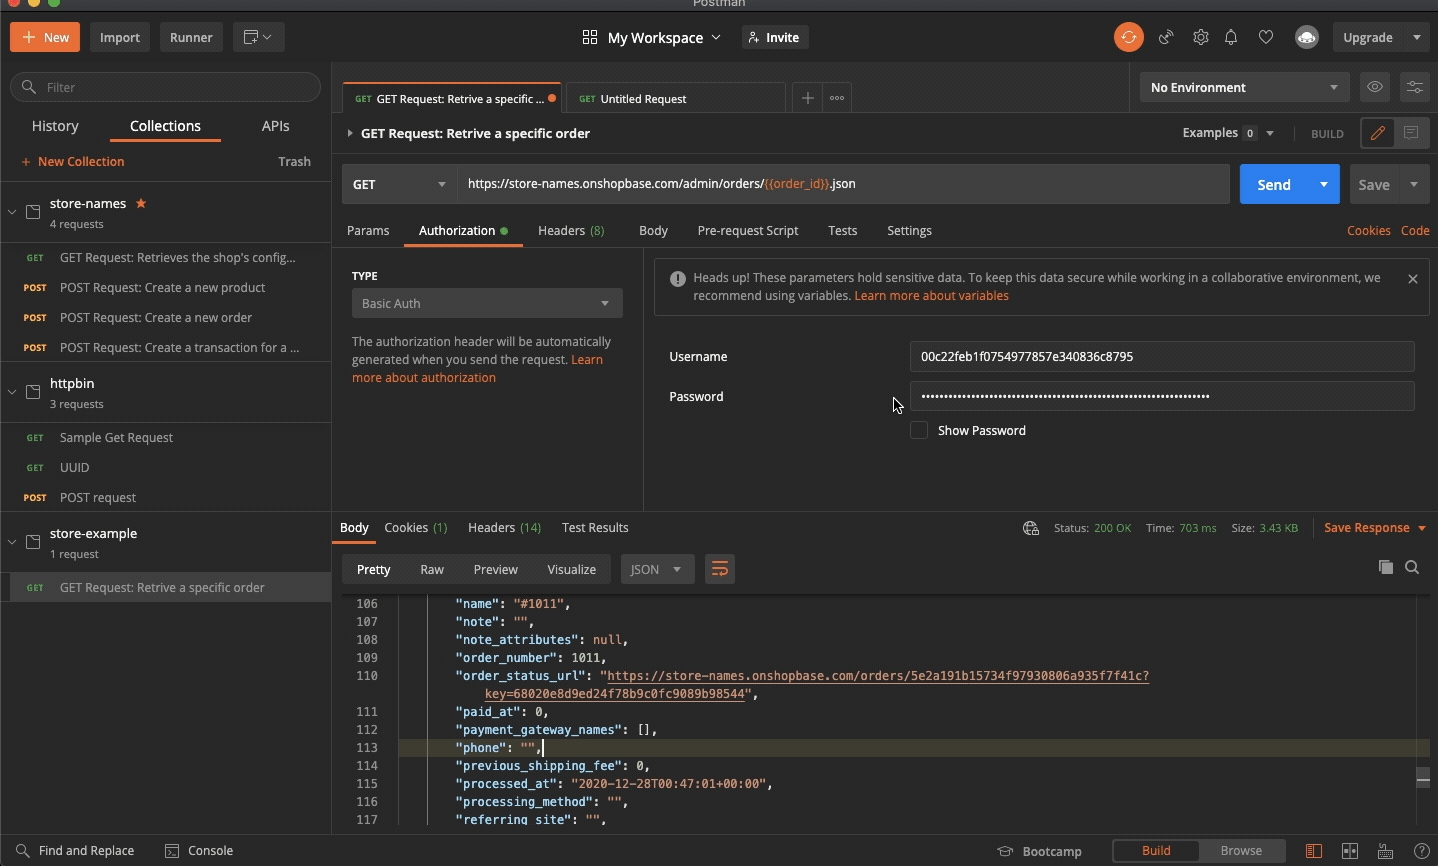Click the help question mark icon
This screenshot has height=866, width=1438.
coord(1422,851)
